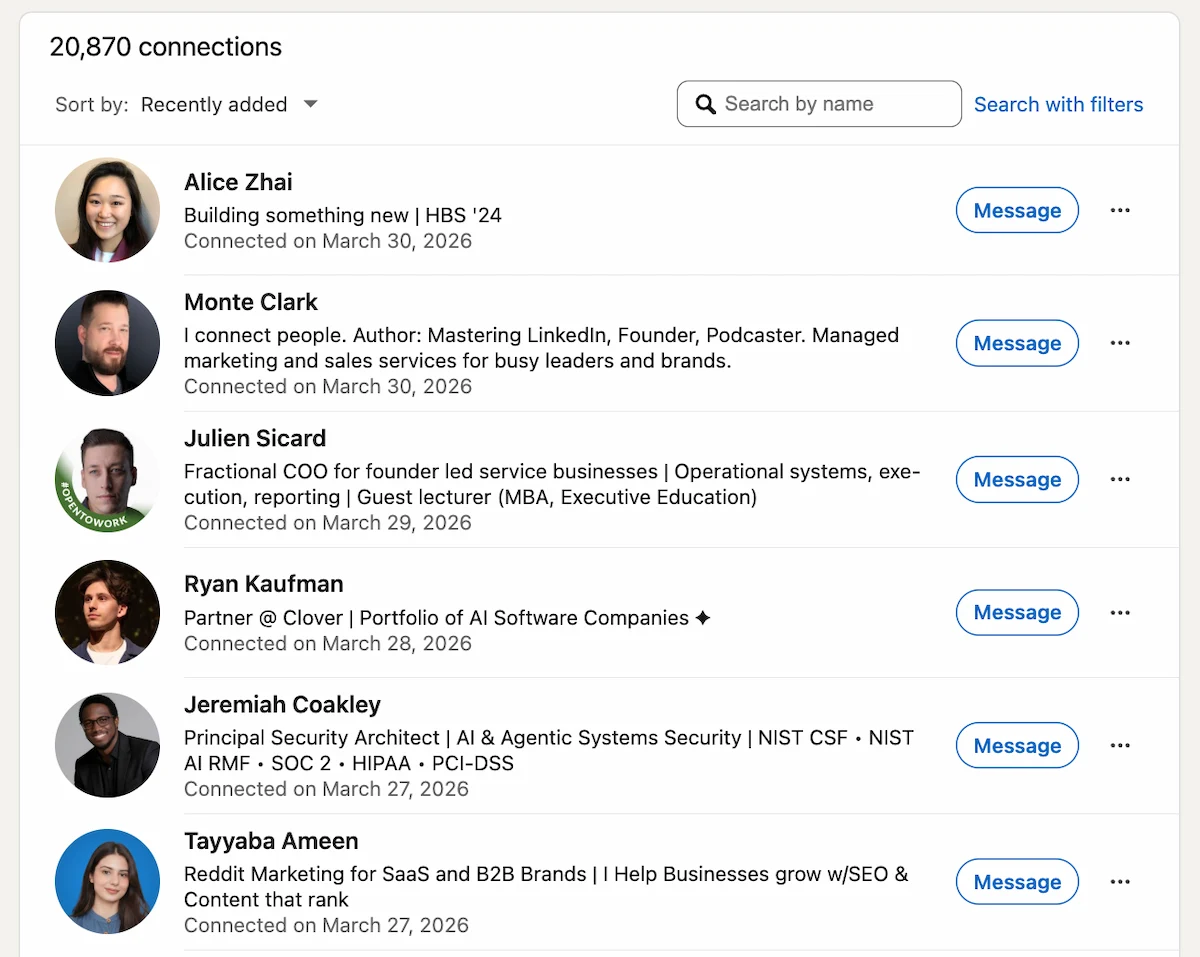Click the "Search with filters" link
Screen dimensions: 1200x957
[1059, 104]
